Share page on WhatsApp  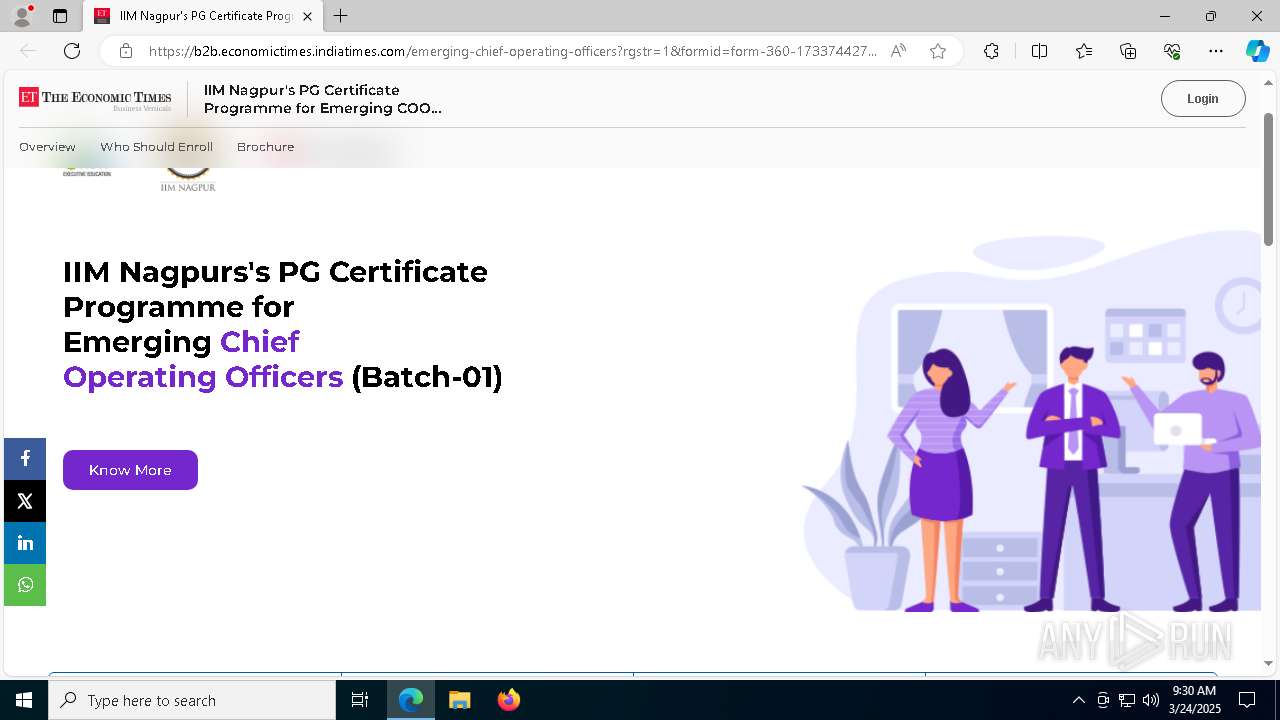click(x=25, y=585)
